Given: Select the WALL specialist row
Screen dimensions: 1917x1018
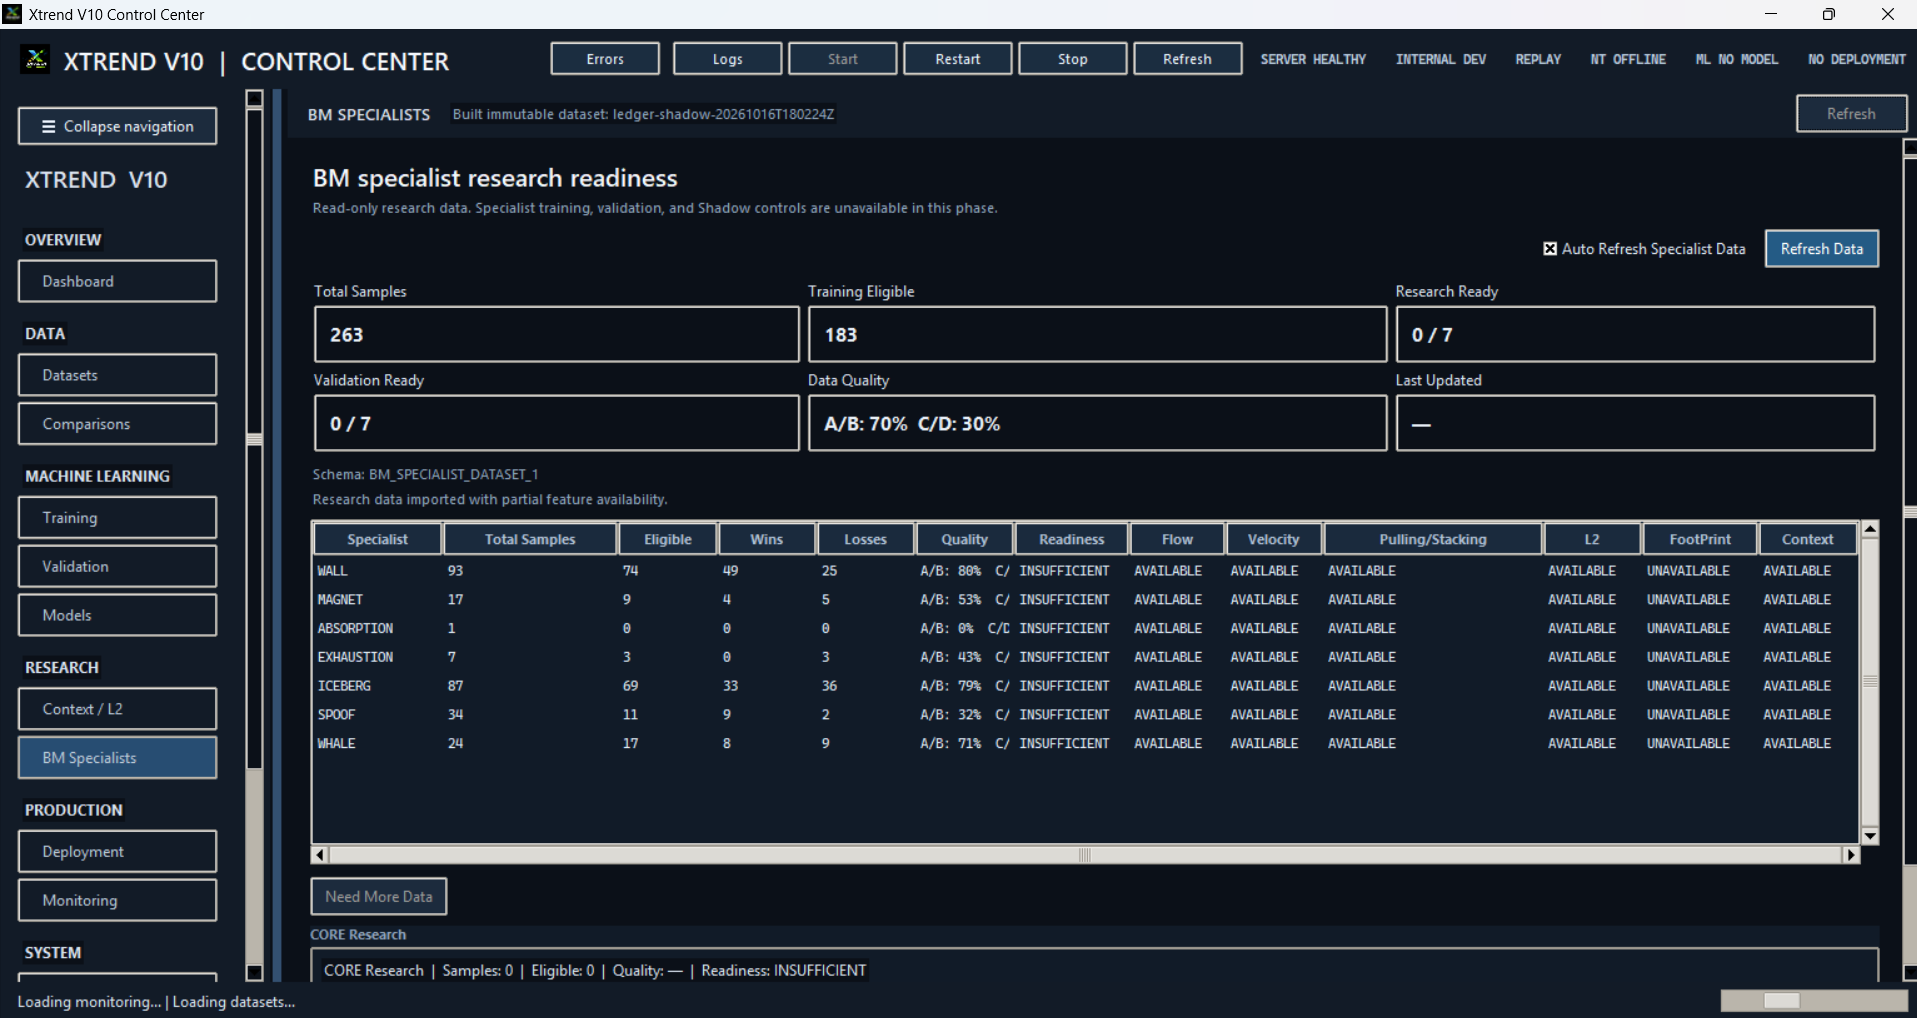Looking at the screenshot, I should point(1085,571).
